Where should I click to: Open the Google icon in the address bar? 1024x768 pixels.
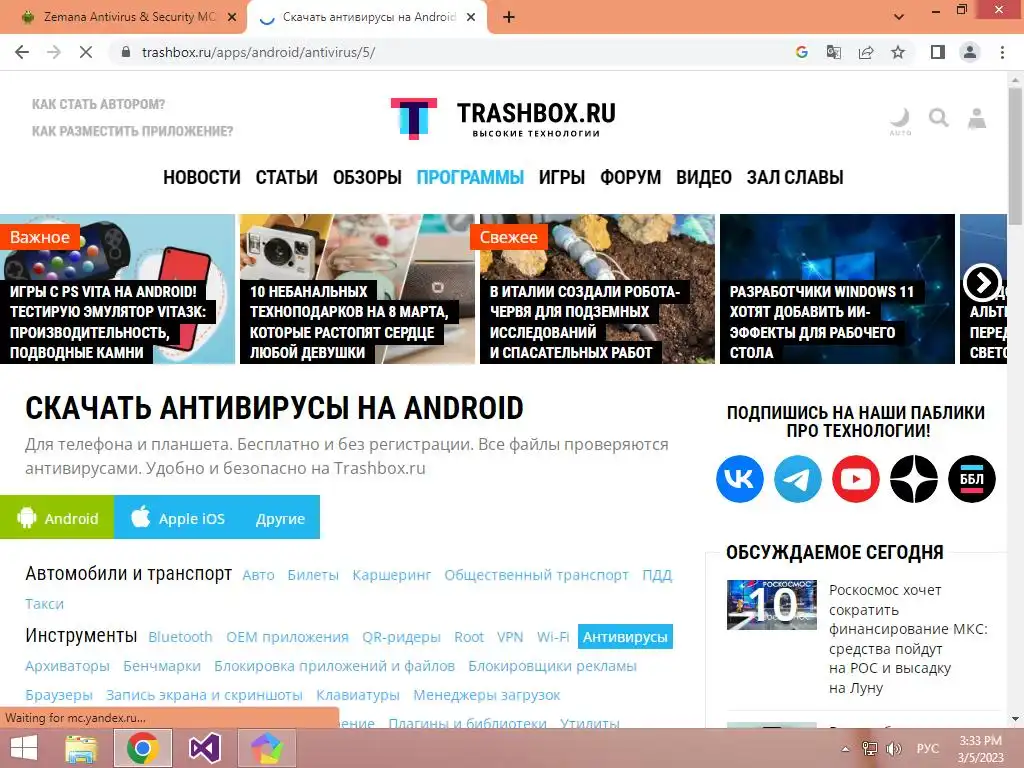(802, 52)
